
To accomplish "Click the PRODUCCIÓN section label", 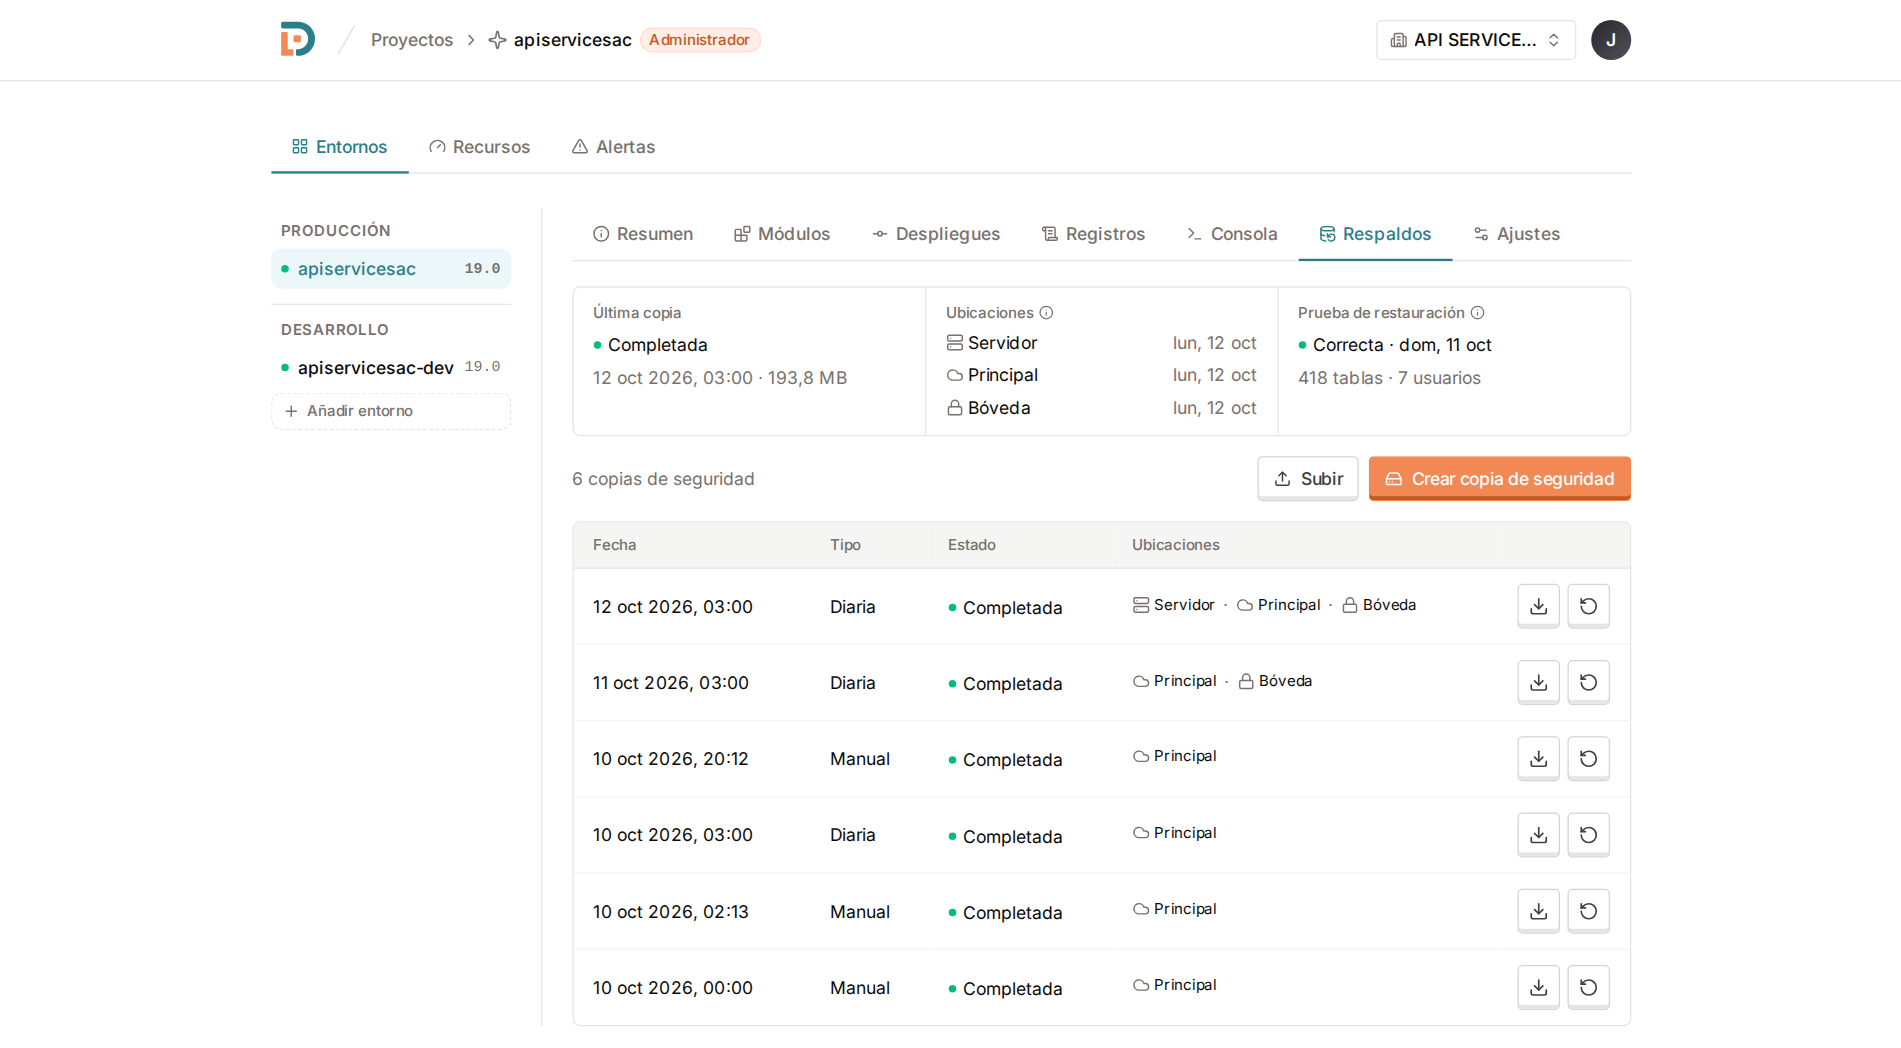I will pyautogui.click(x=335, y=231).
